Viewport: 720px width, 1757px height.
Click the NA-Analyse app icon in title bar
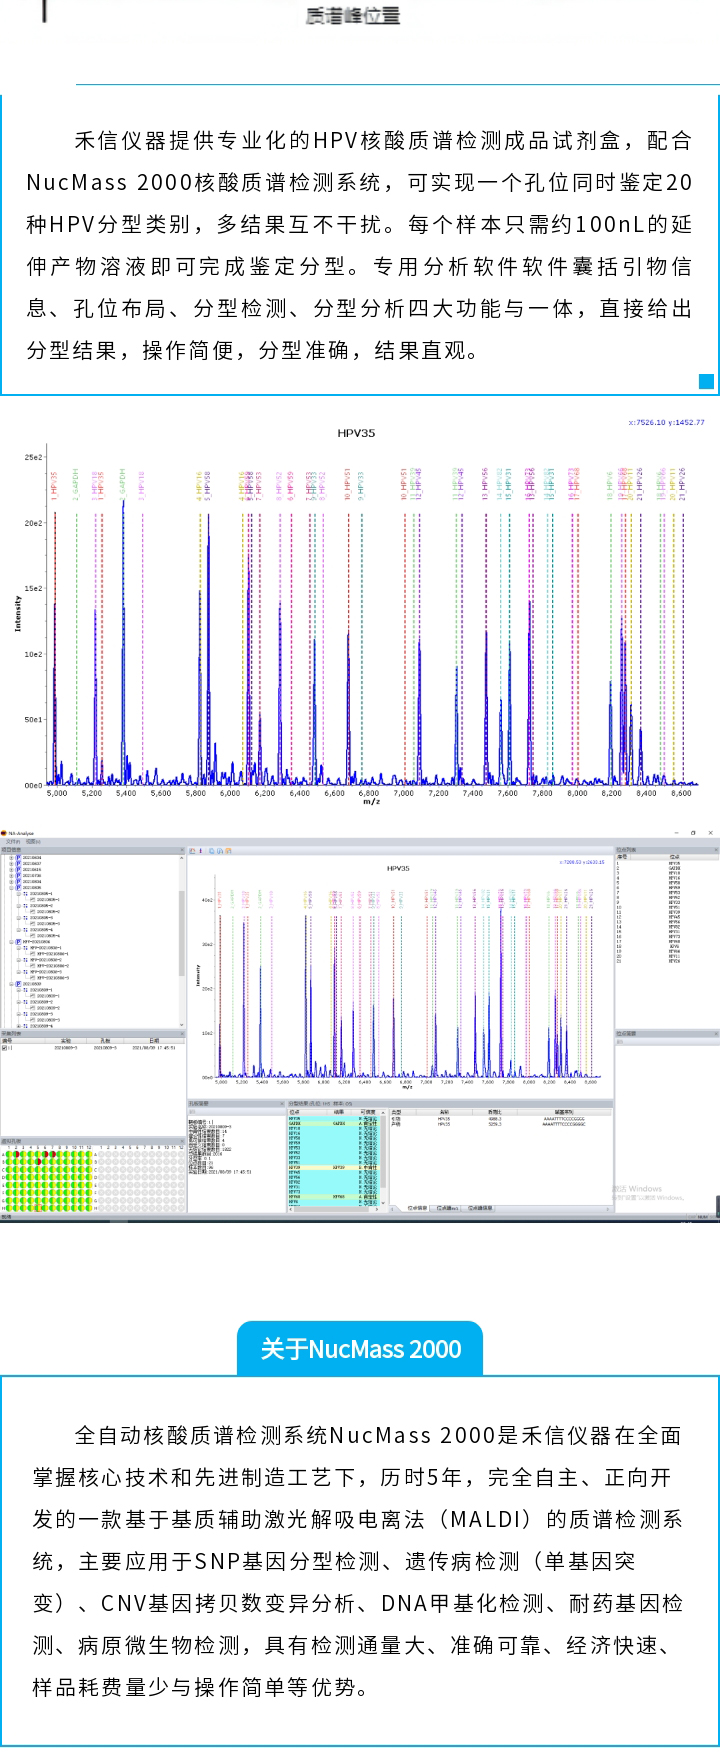point(4,833)
